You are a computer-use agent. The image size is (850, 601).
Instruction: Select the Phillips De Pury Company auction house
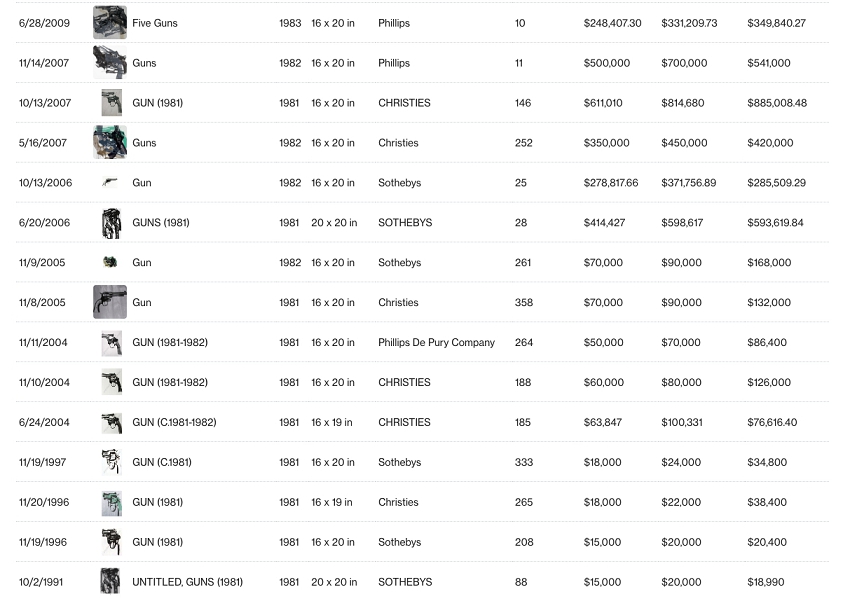click(436, 342)
